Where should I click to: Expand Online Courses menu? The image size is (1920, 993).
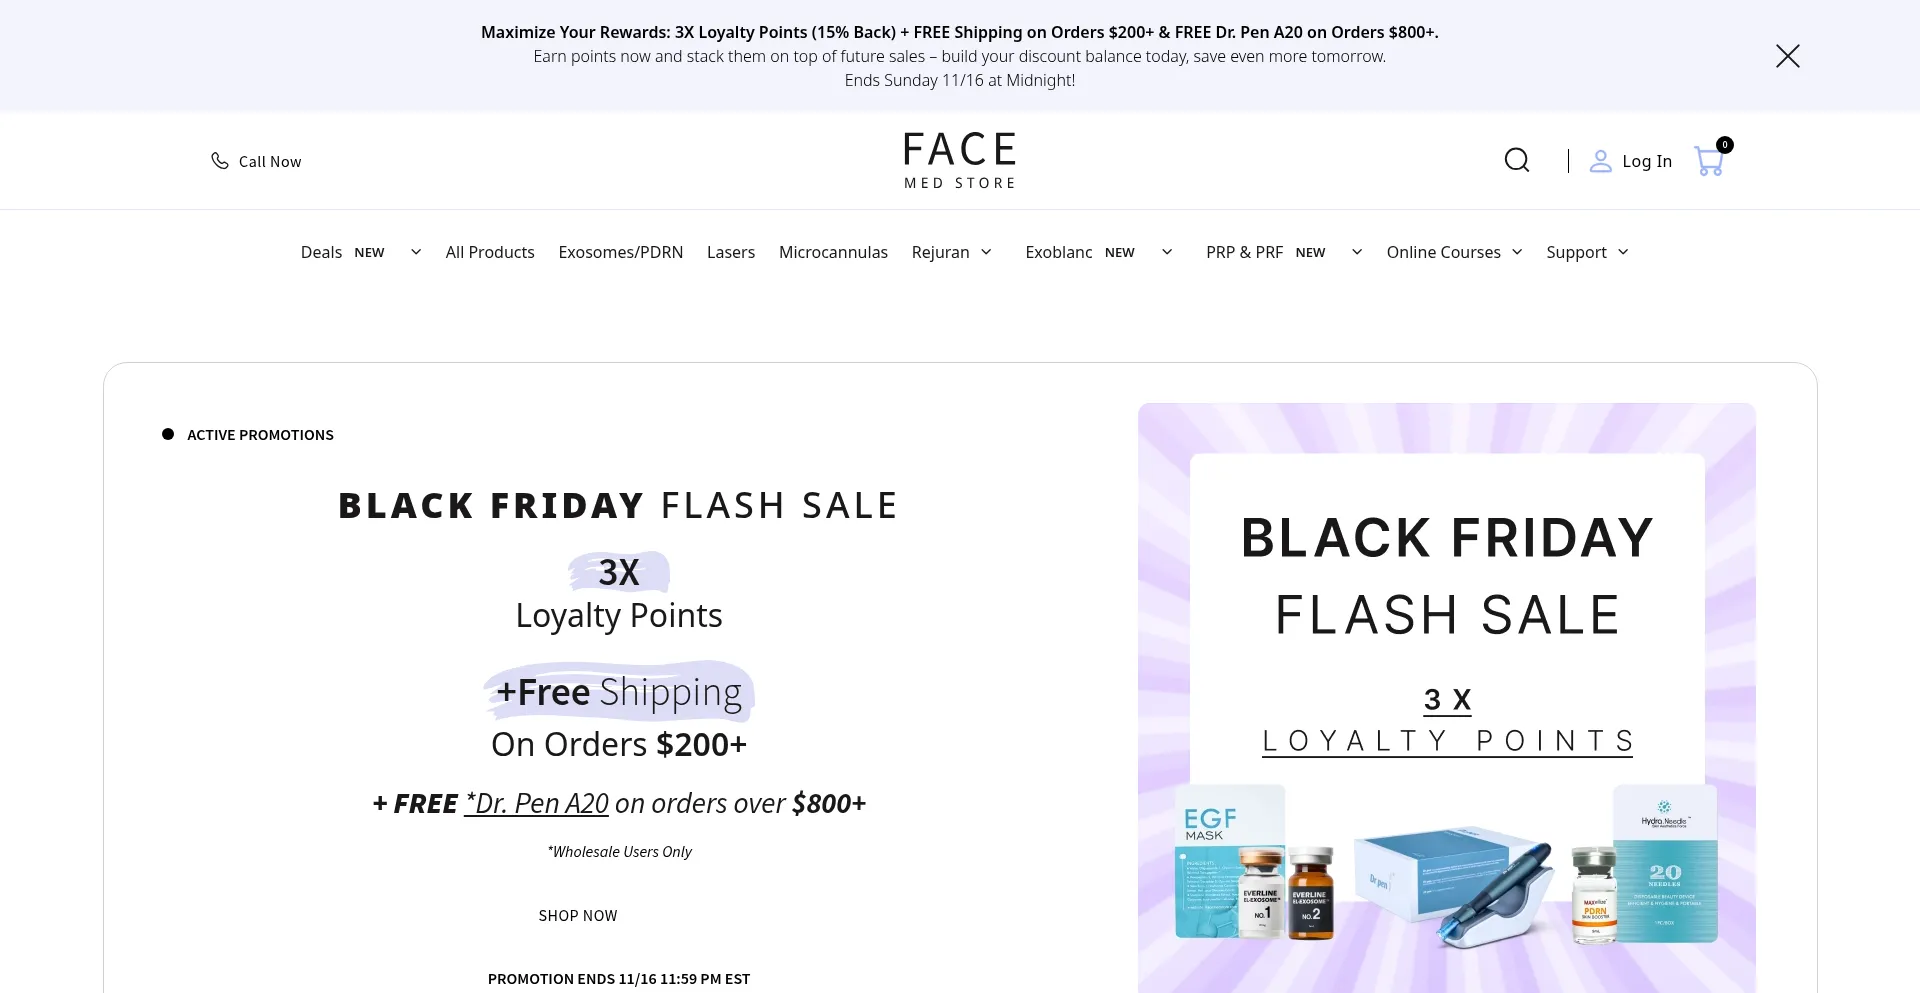pyautogui.click(x=1517, y=252)
